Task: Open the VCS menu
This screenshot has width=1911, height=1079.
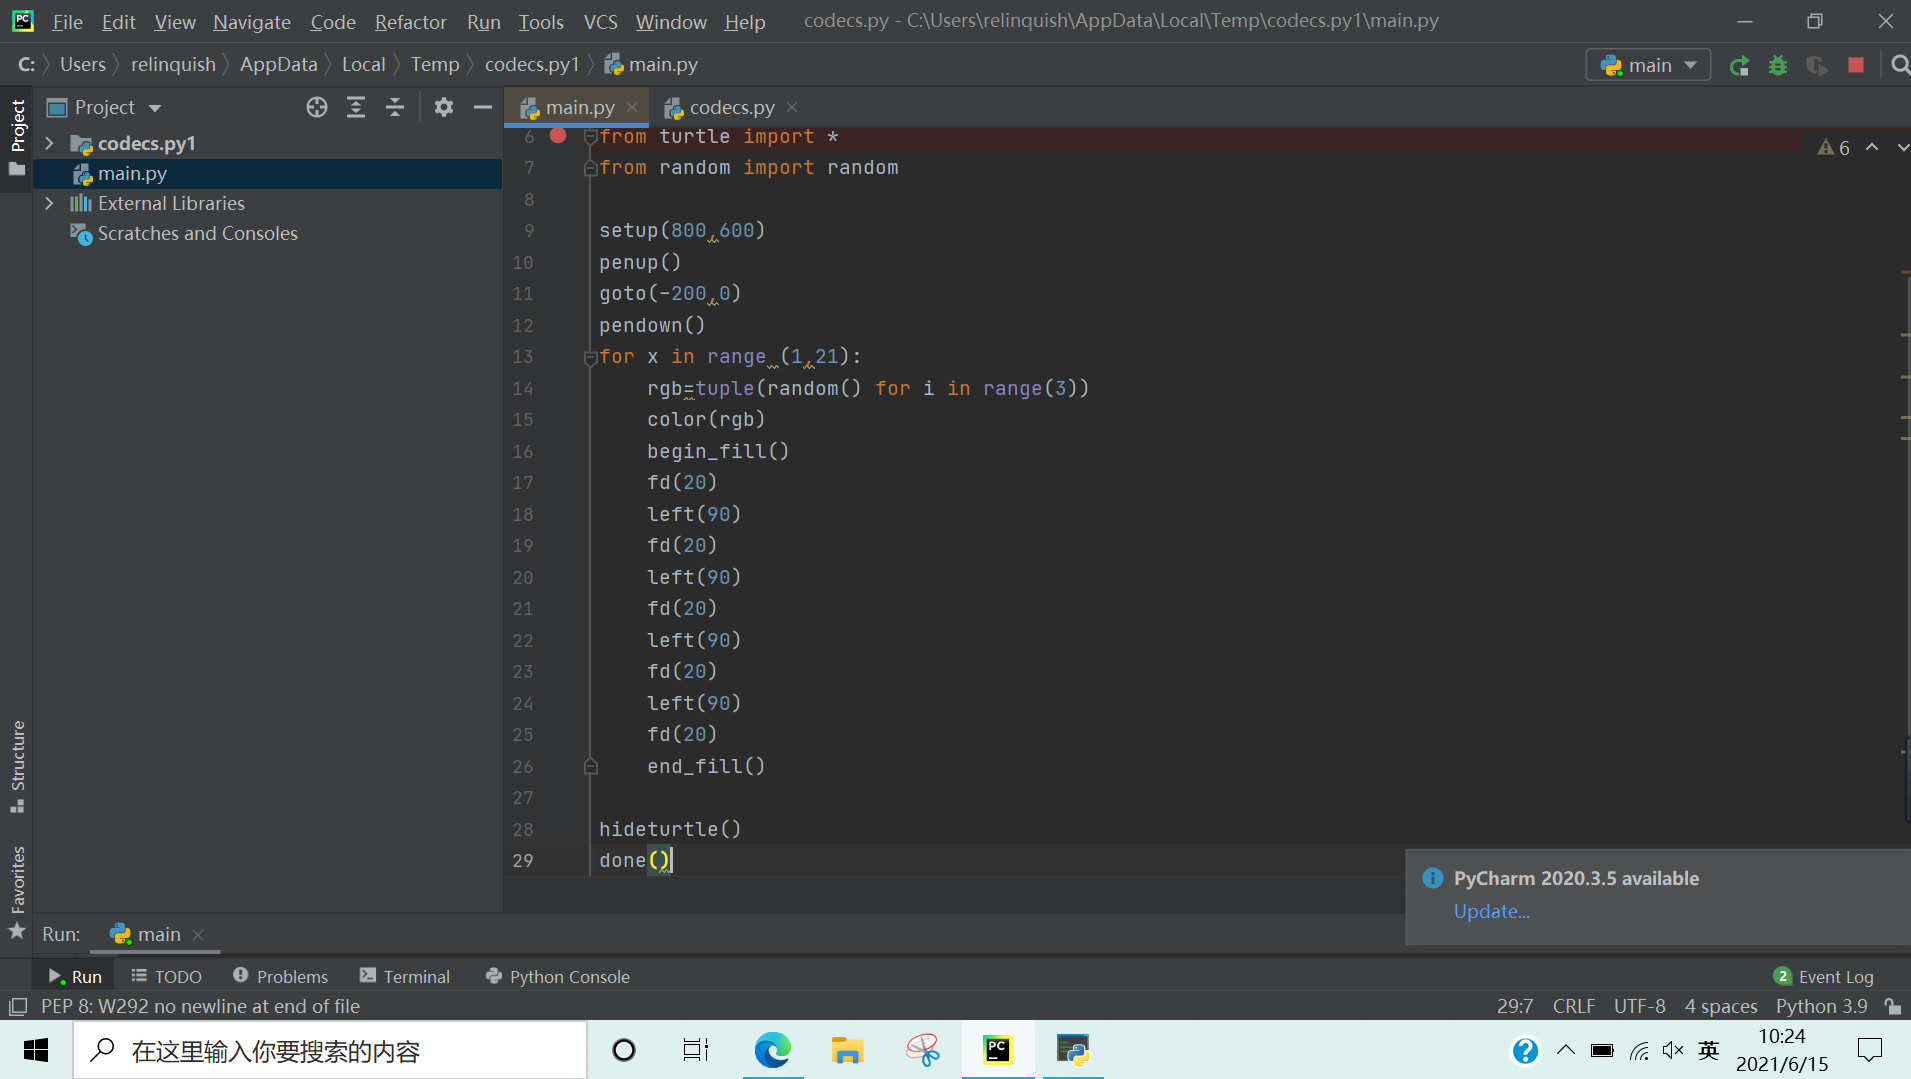Action: point(600,22)
